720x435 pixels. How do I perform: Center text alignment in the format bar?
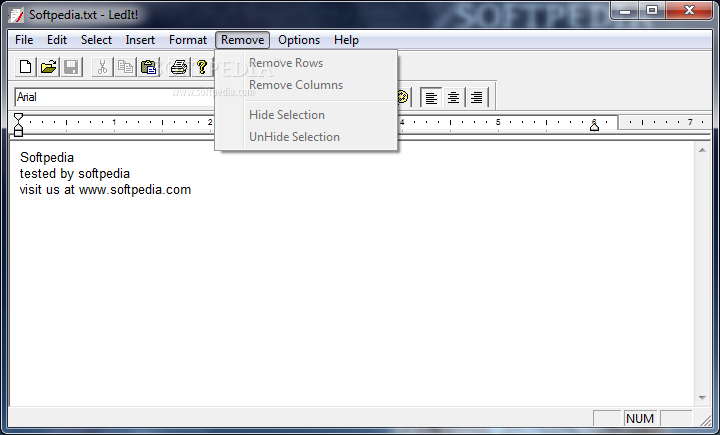pyautogui.click(x=454, y=97)
